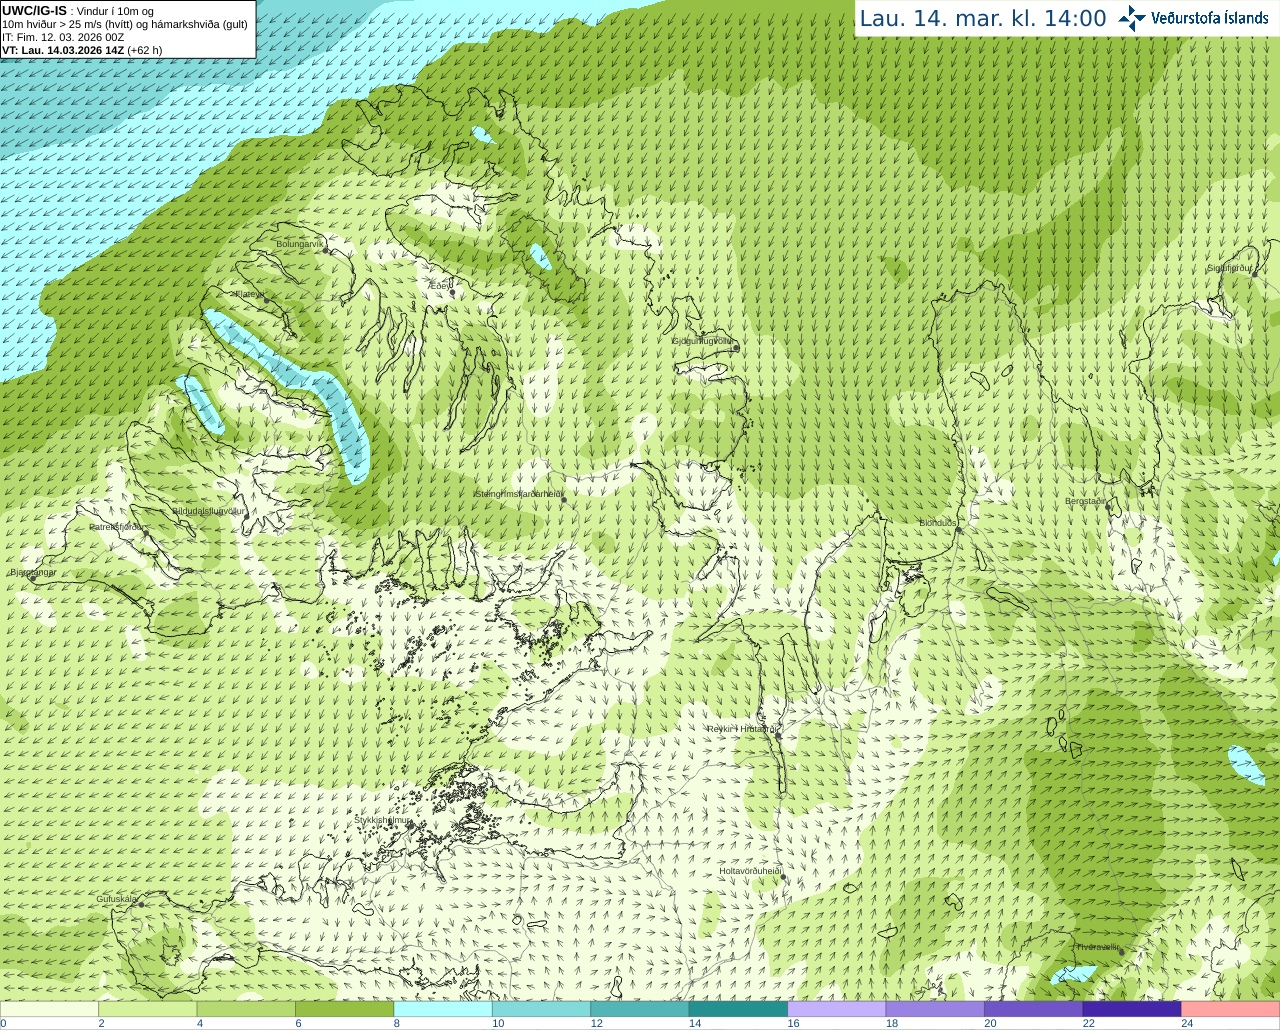Image resolution: width=1280 pixels, height=1030 pixels.
Task: Click the Siglufjörður station label
Action: click(x=1229, y=268)
